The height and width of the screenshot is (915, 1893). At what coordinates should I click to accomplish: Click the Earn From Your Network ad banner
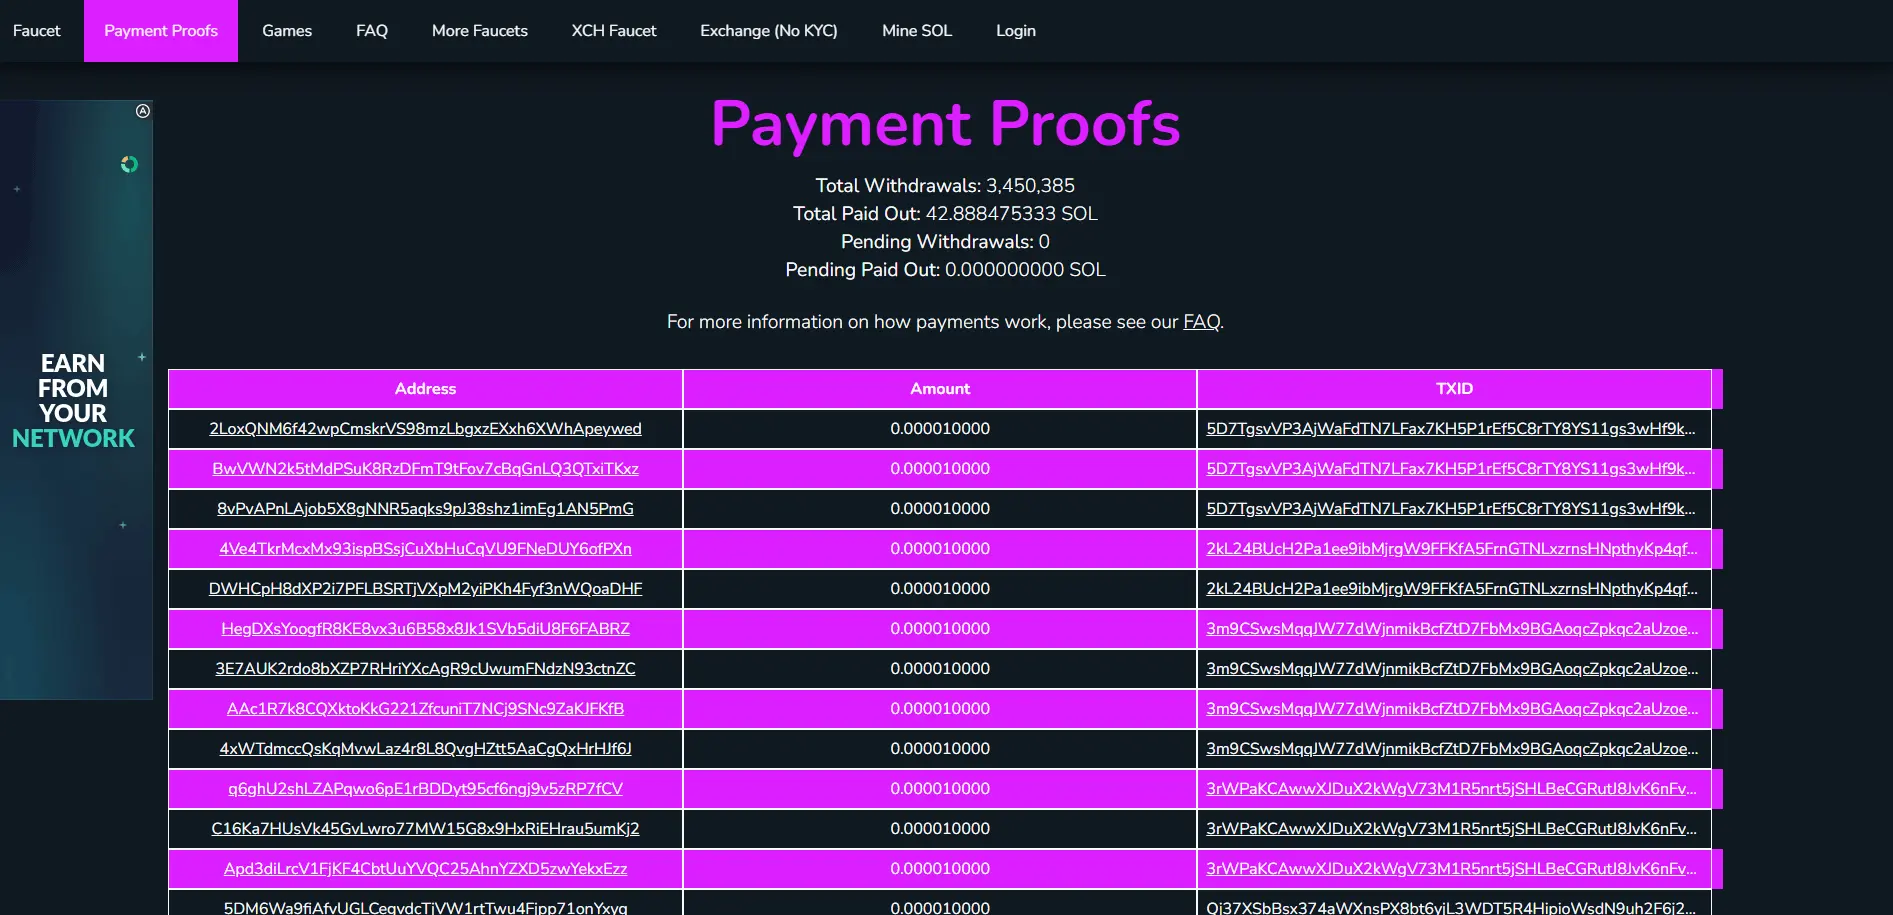coord(76,400)
